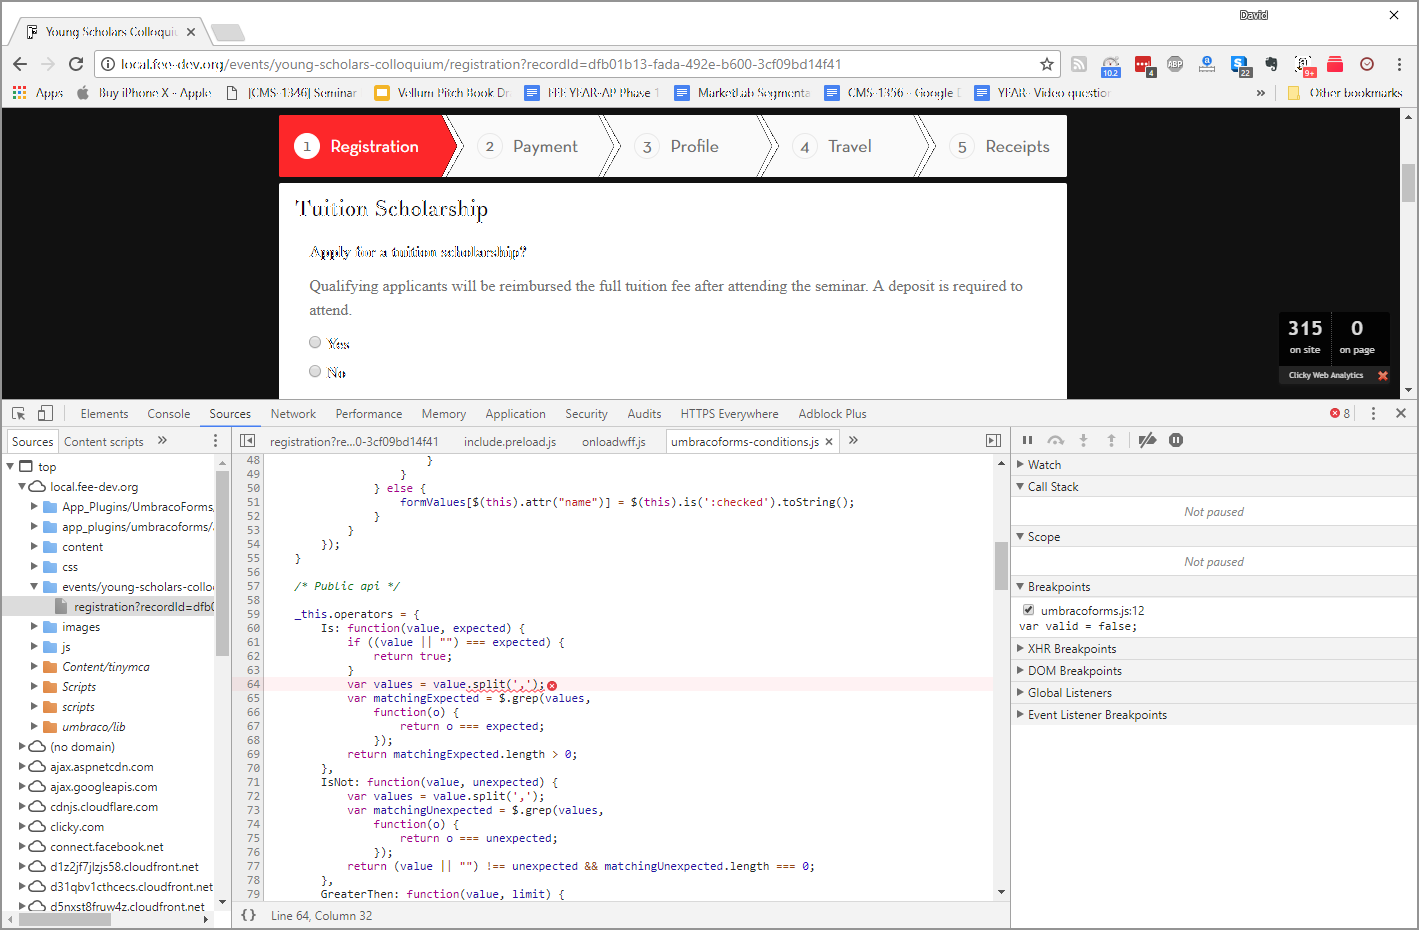This screenshot has width=1419, height=930.
Task: Click the Step into function icon
Action: (1083, 440)
